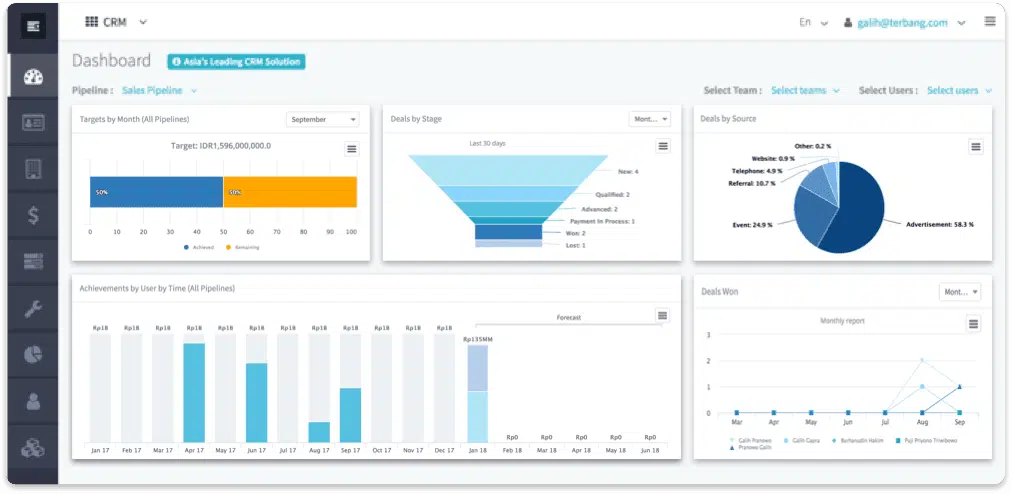Click the 'Monthly report' chart title
The height and width of the screenshot is (494, 1011).
pyautogui.click(x=842, y=321)
